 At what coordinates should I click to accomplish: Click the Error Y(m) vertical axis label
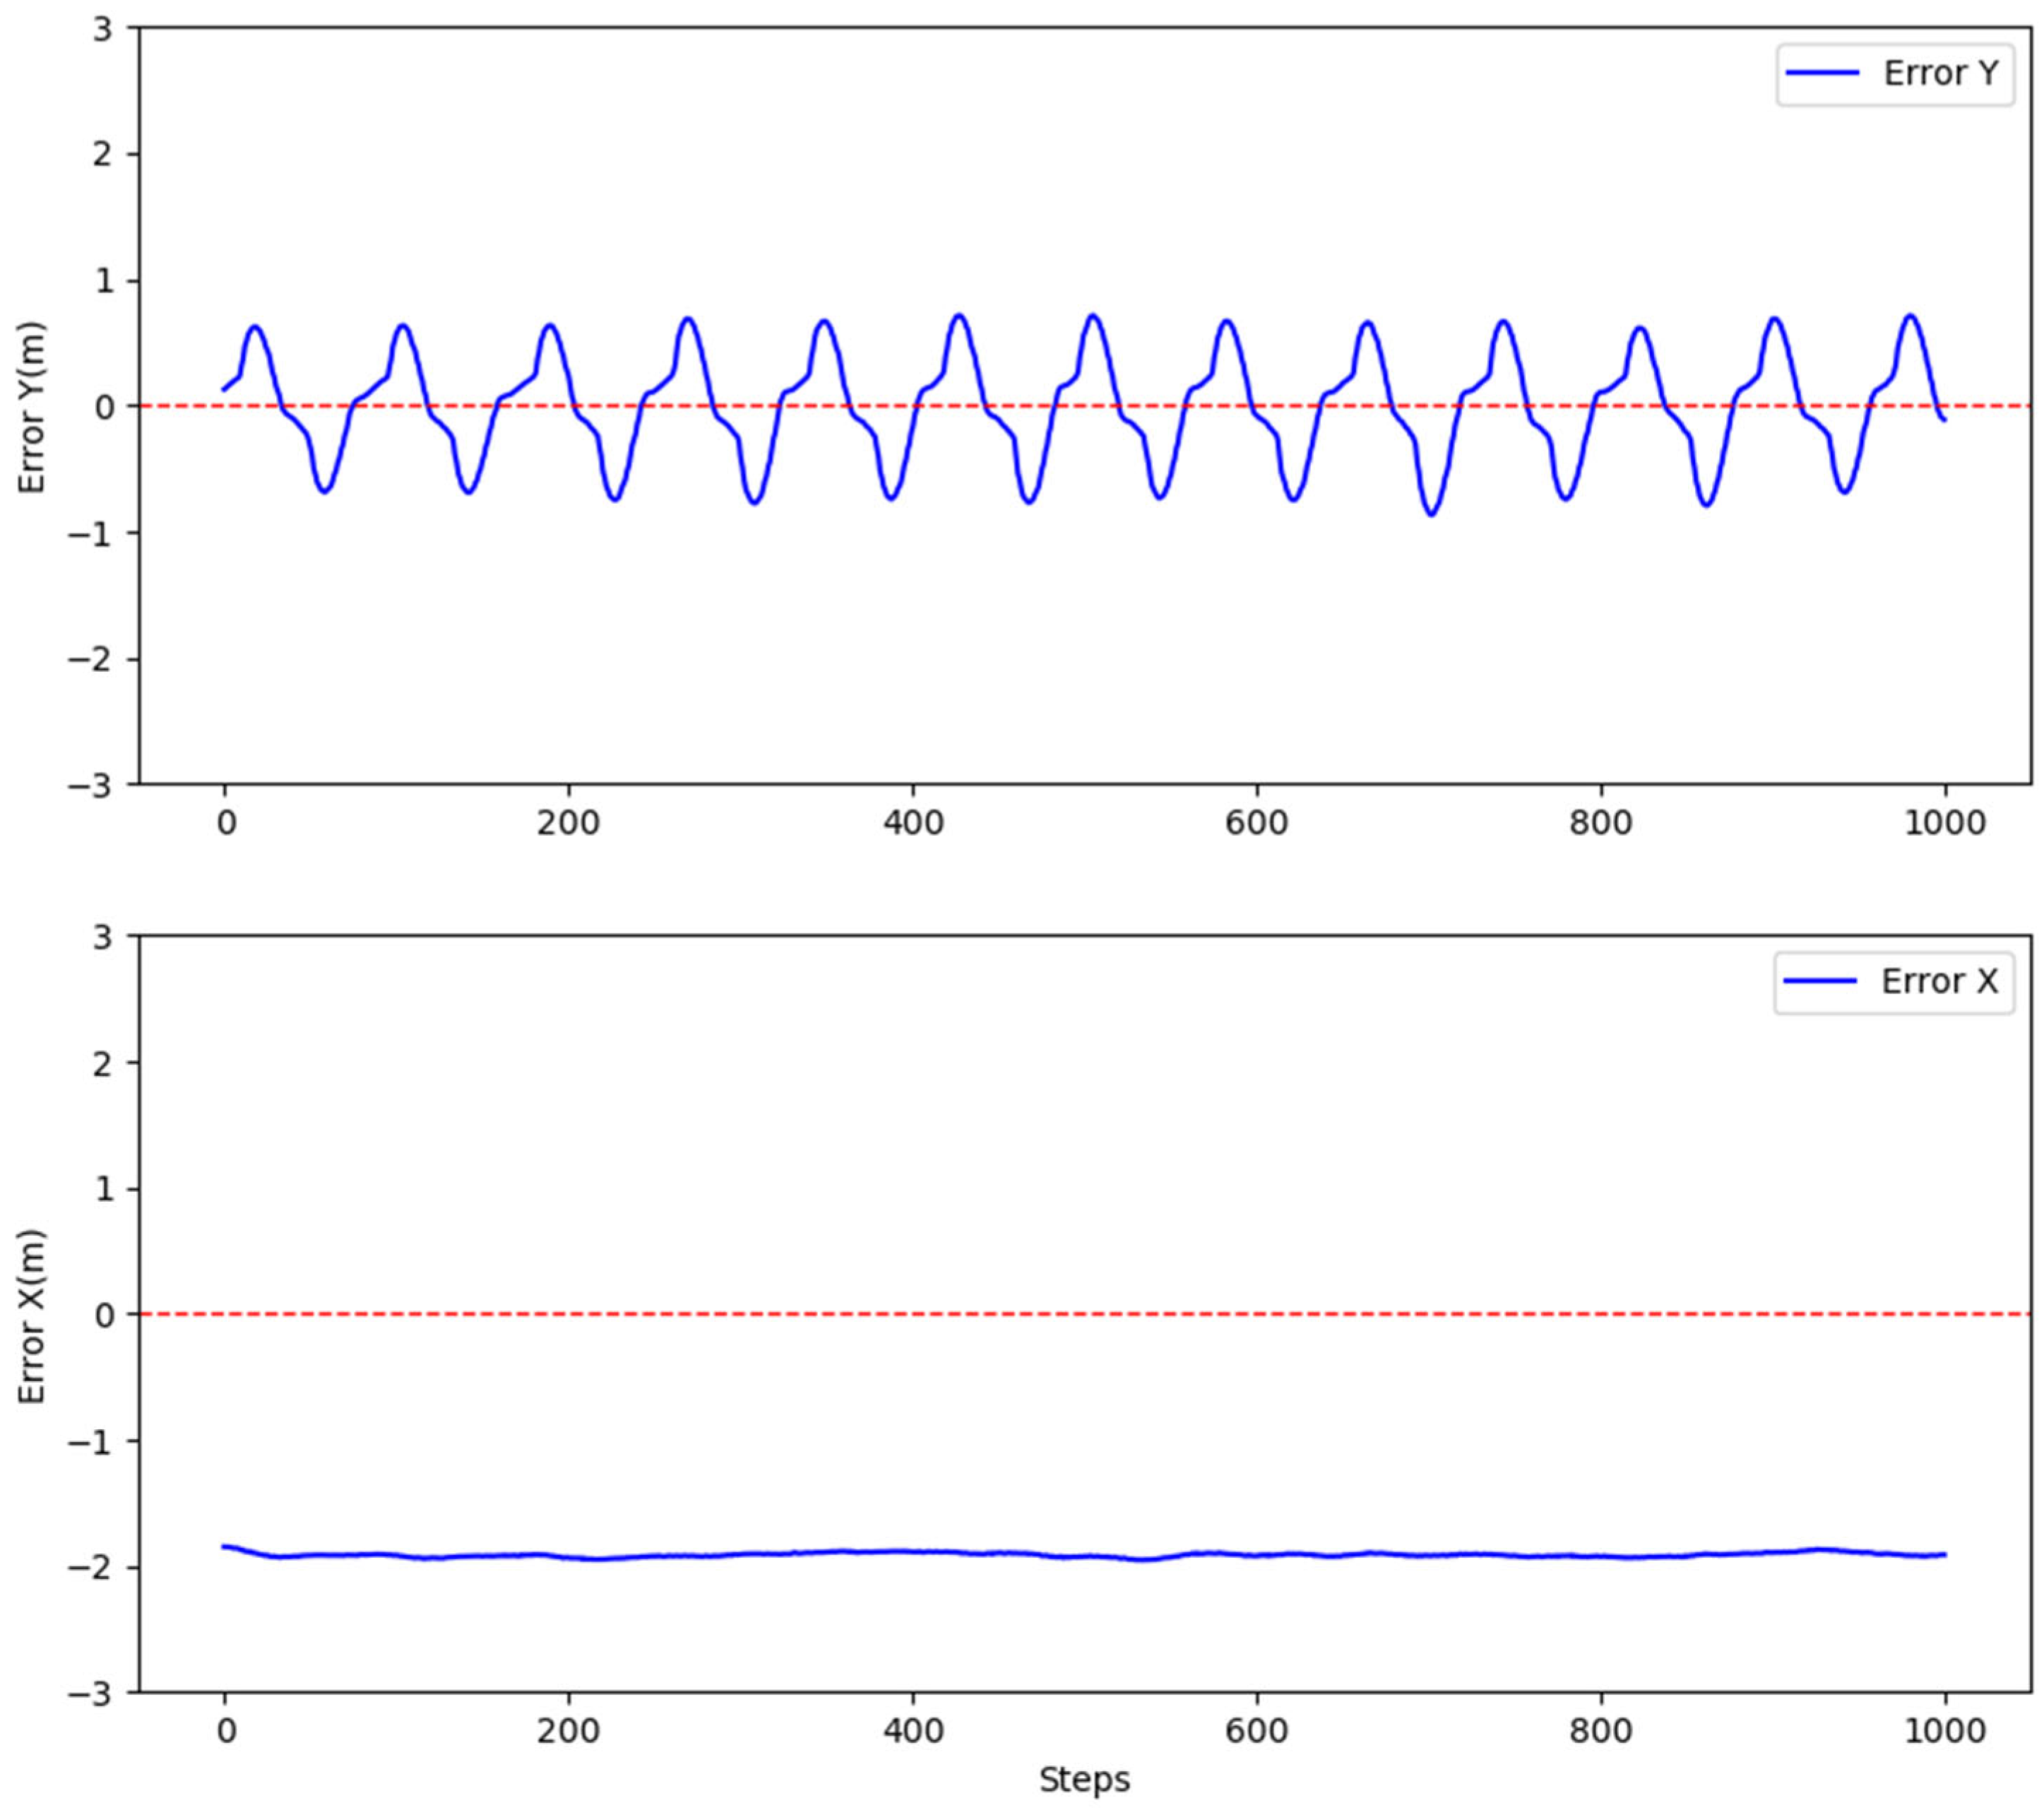tap(33, 407)
